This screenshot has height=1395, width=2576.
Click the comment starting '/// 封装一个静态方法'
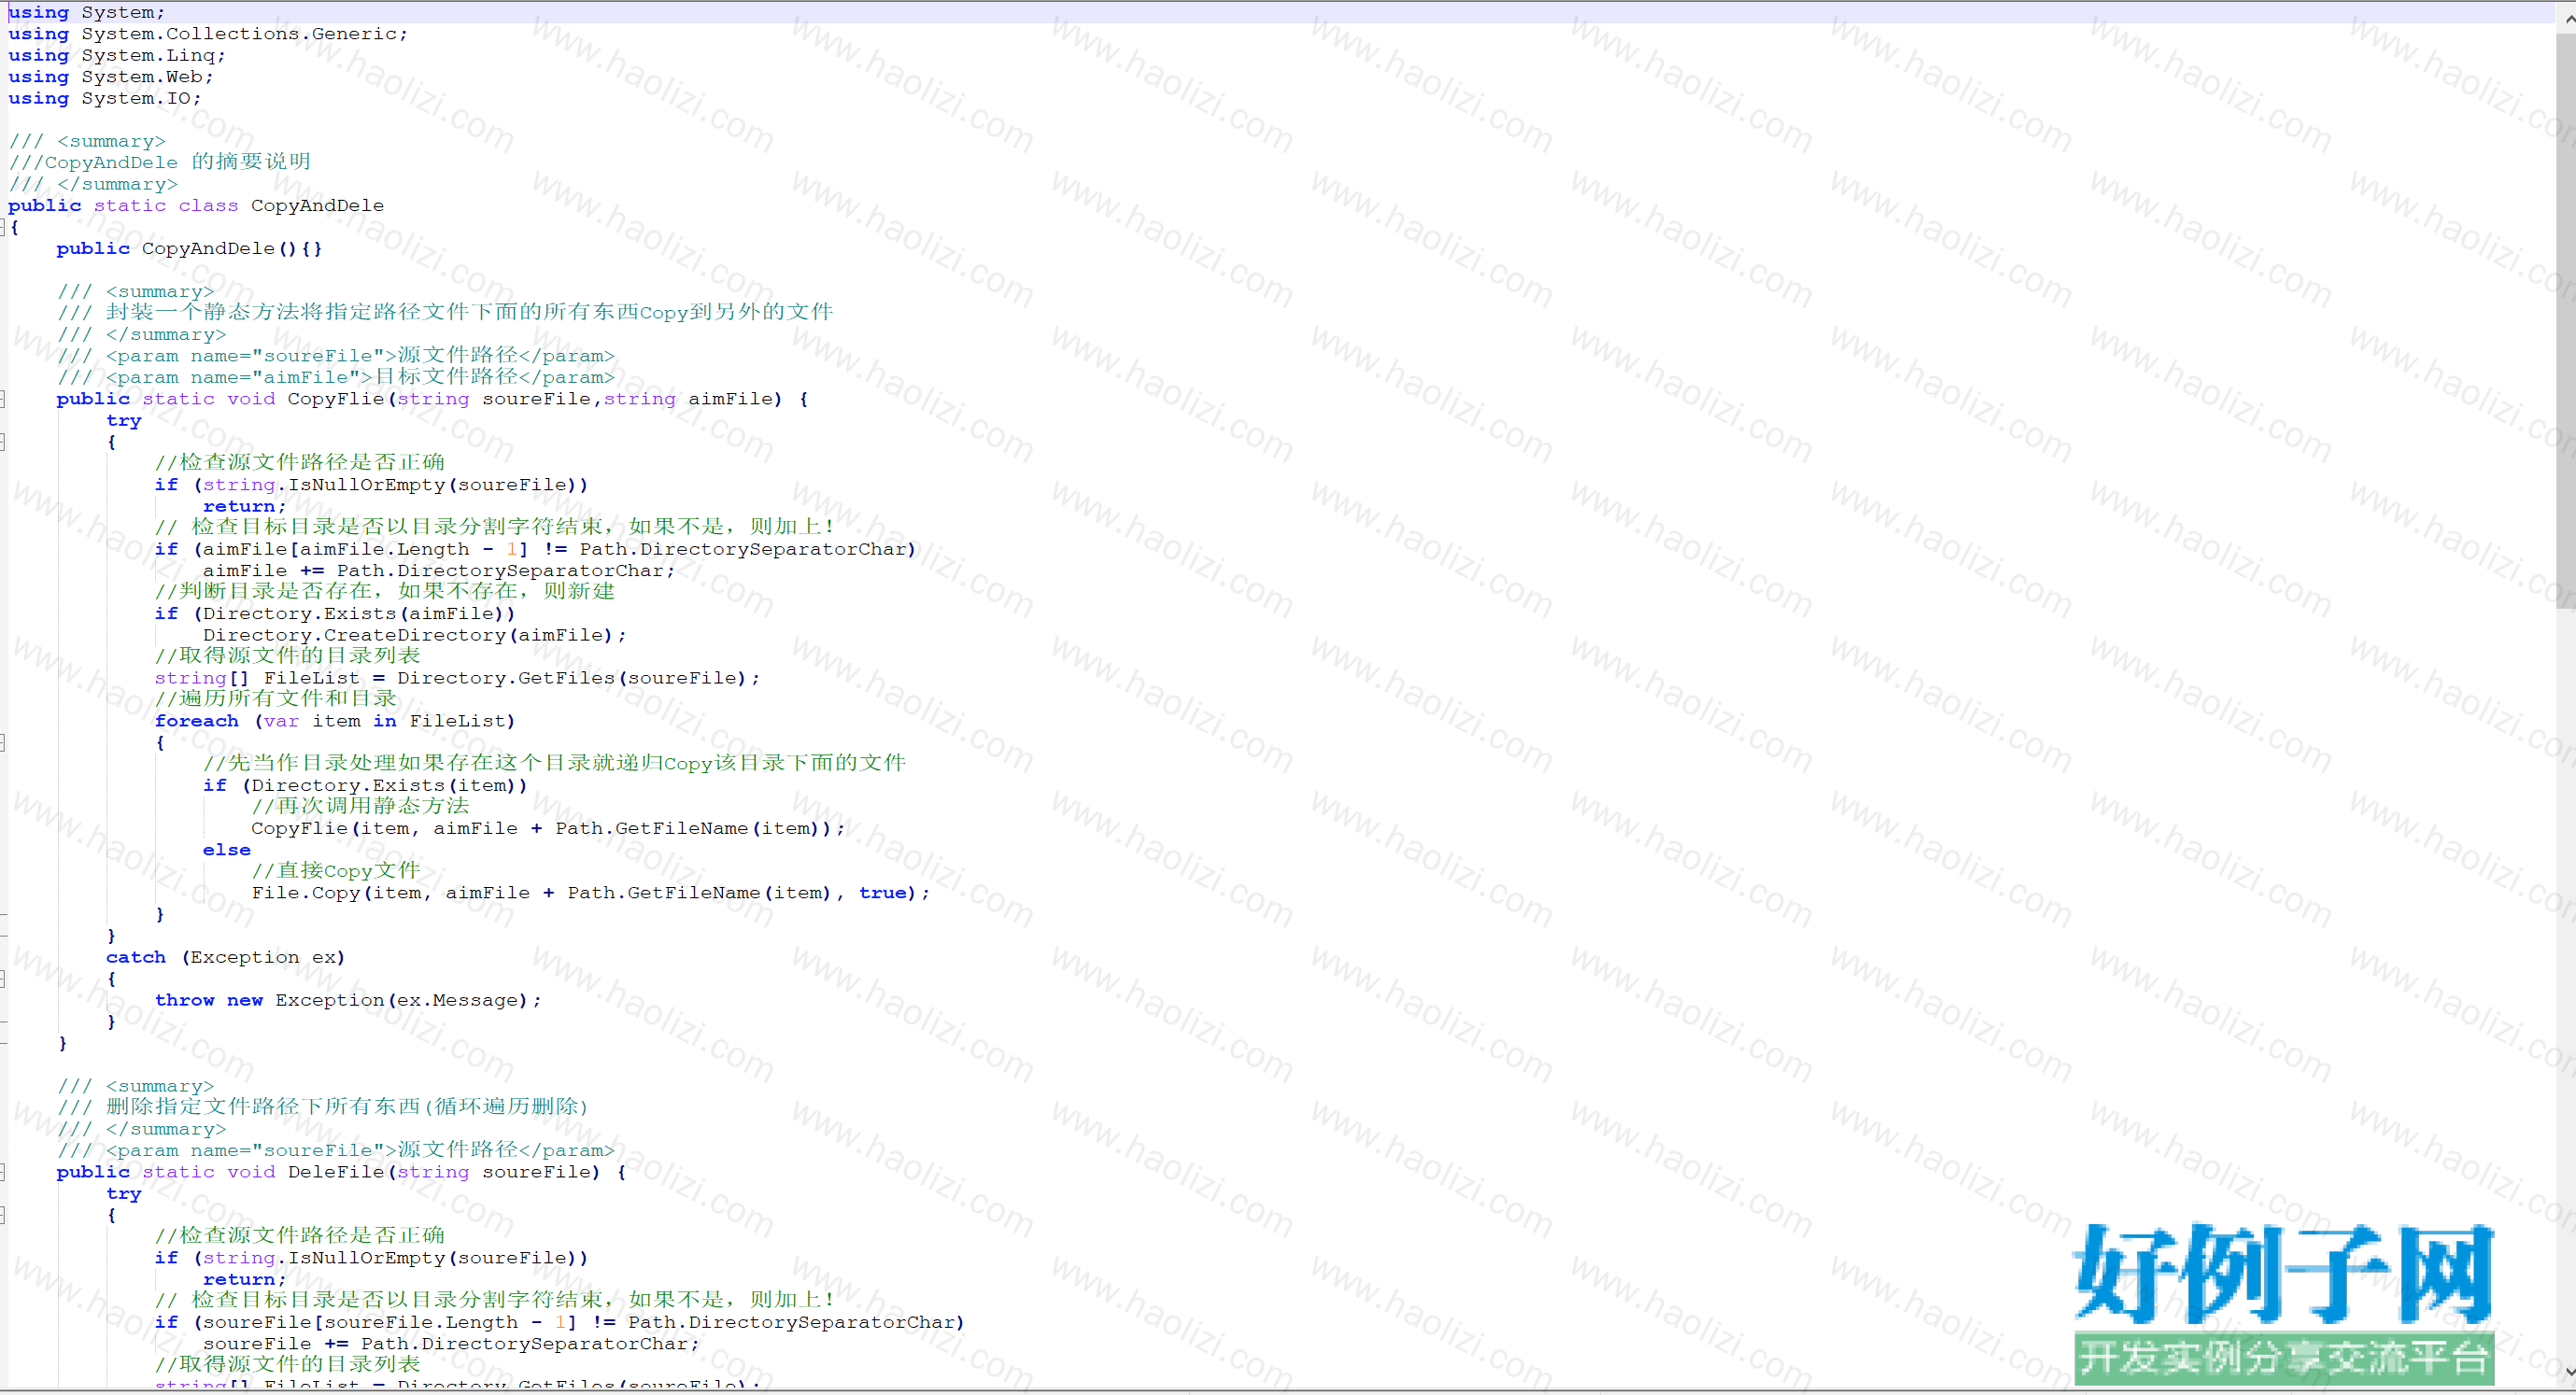point(445,312)
